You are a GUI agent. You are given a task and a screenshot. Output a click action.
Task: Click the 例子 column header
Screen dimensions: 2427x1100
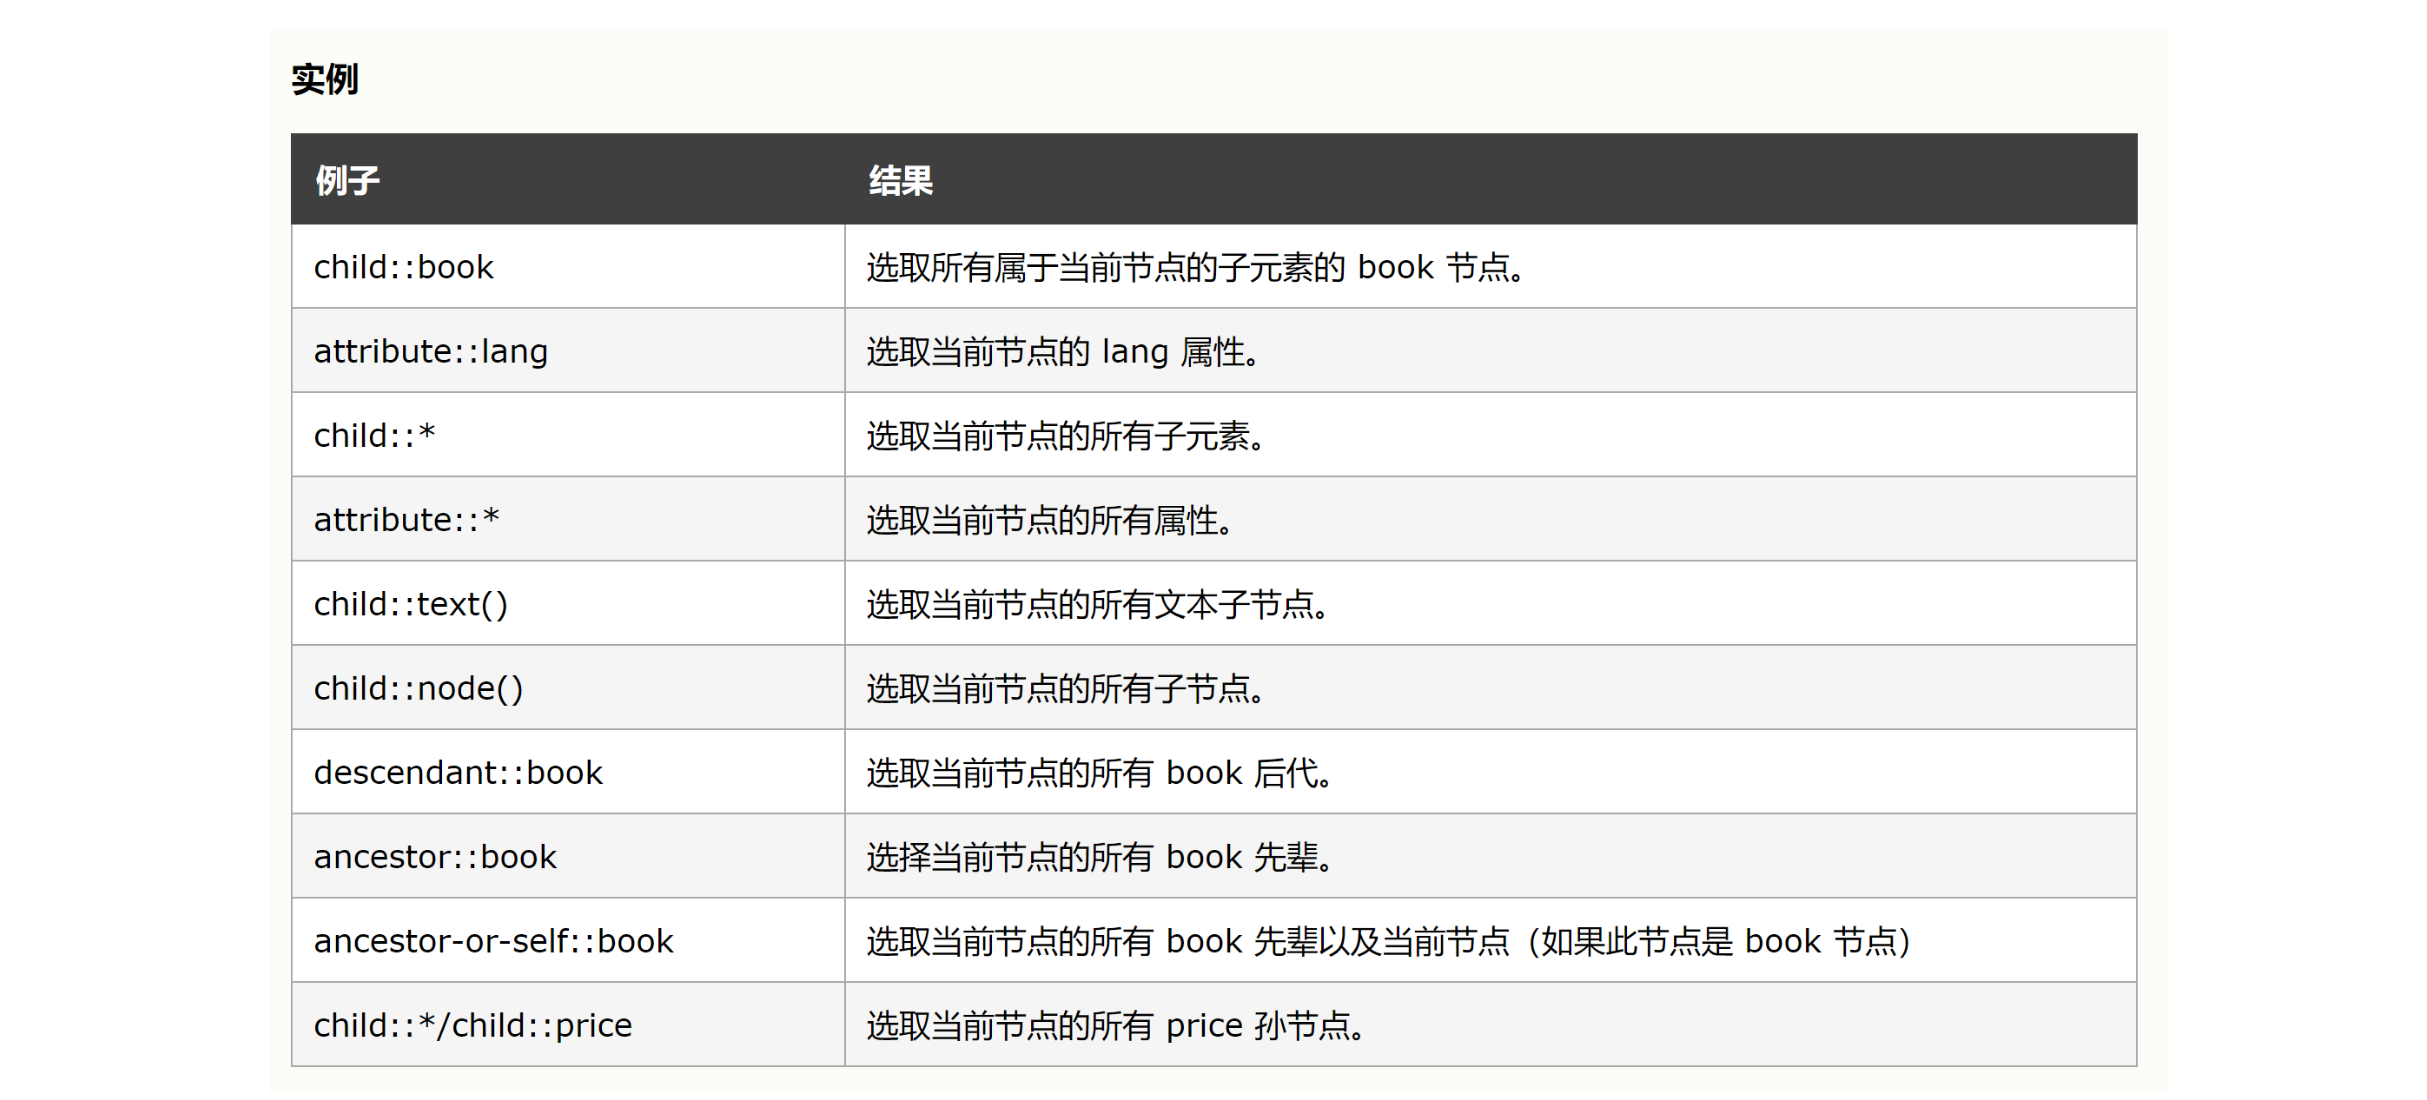pos(347,181)
